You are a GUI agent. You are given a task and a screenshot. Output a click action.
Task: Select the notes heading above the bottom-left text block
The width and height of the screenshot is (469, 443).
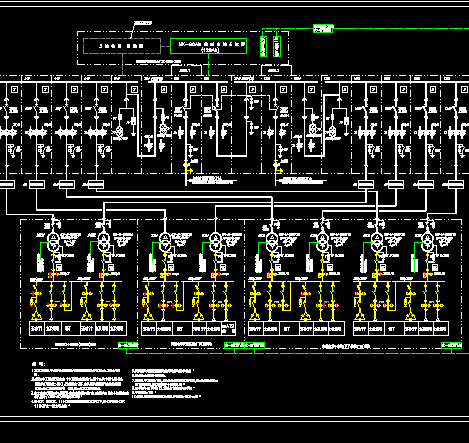coord(39,364)
